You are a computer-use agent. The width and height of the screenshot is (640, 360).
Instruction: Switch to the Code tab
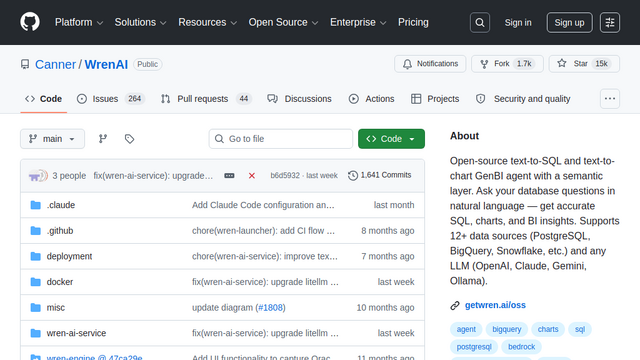44,99
